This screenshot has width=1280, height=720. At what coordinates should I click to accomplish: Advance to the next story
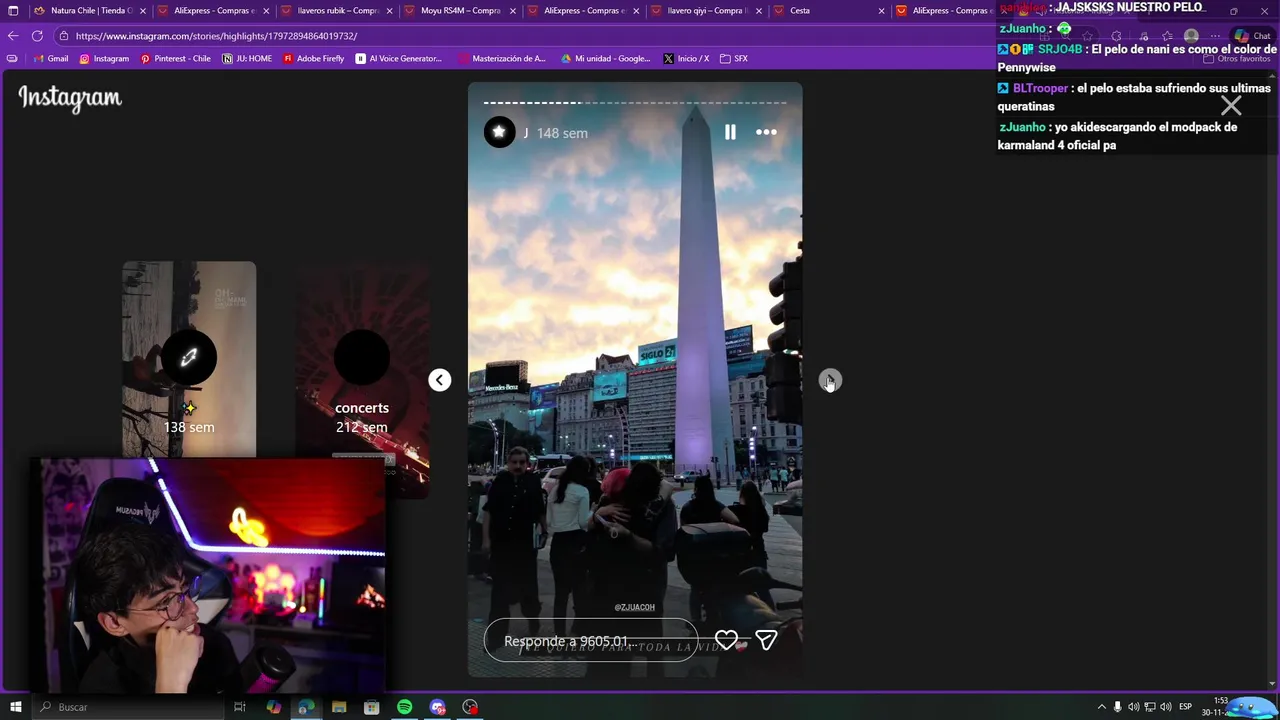pyautogui.click(x=830, y=380)
